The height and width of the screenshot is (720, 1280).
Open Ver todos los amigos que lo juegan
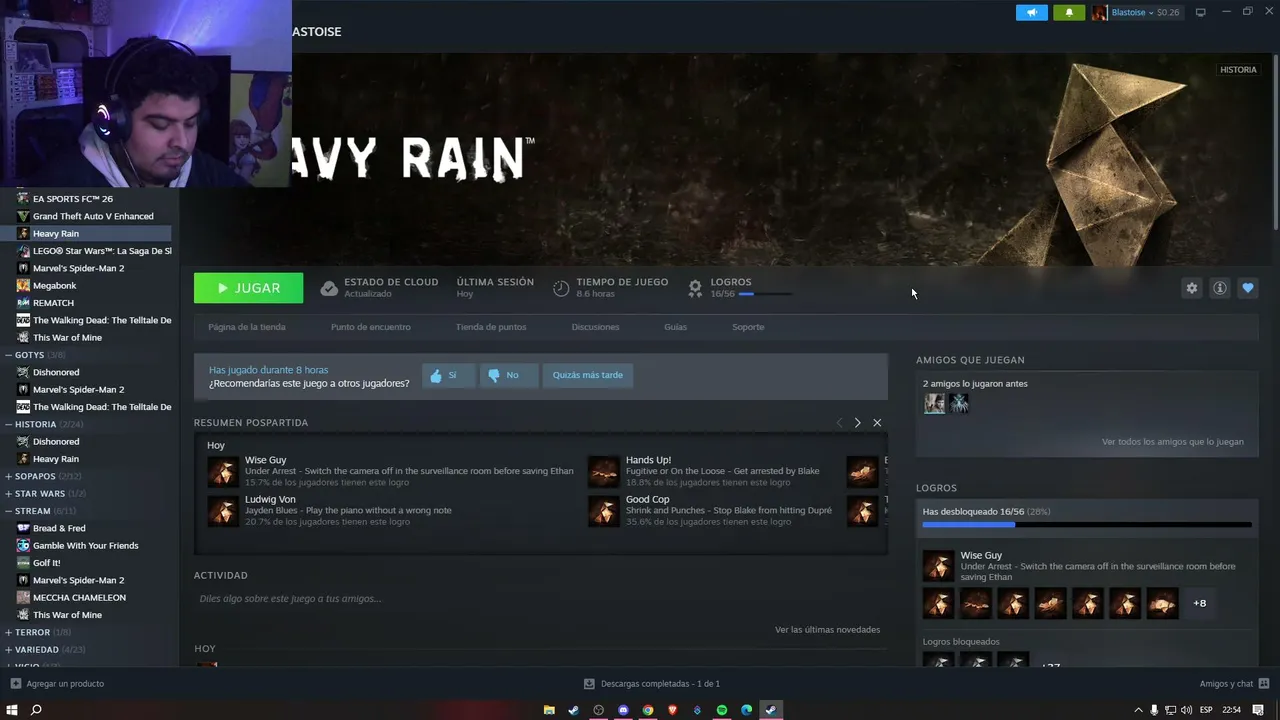click(x=1173, y=442)
